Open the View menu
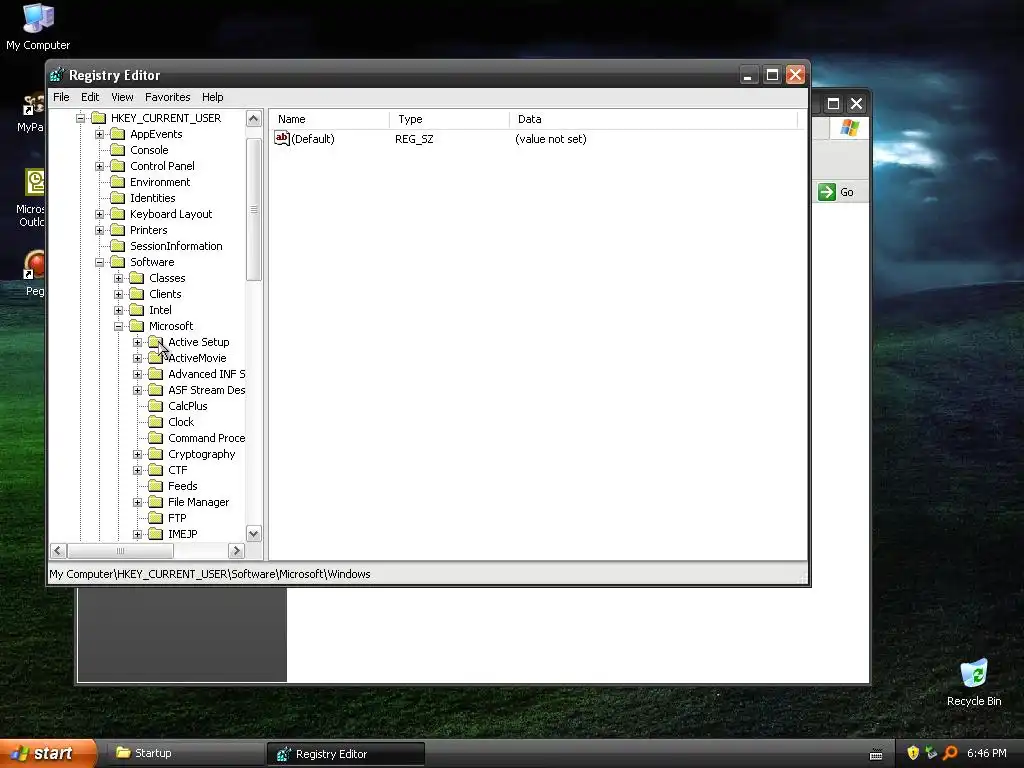1024x768 pixels. pos(122,97)
